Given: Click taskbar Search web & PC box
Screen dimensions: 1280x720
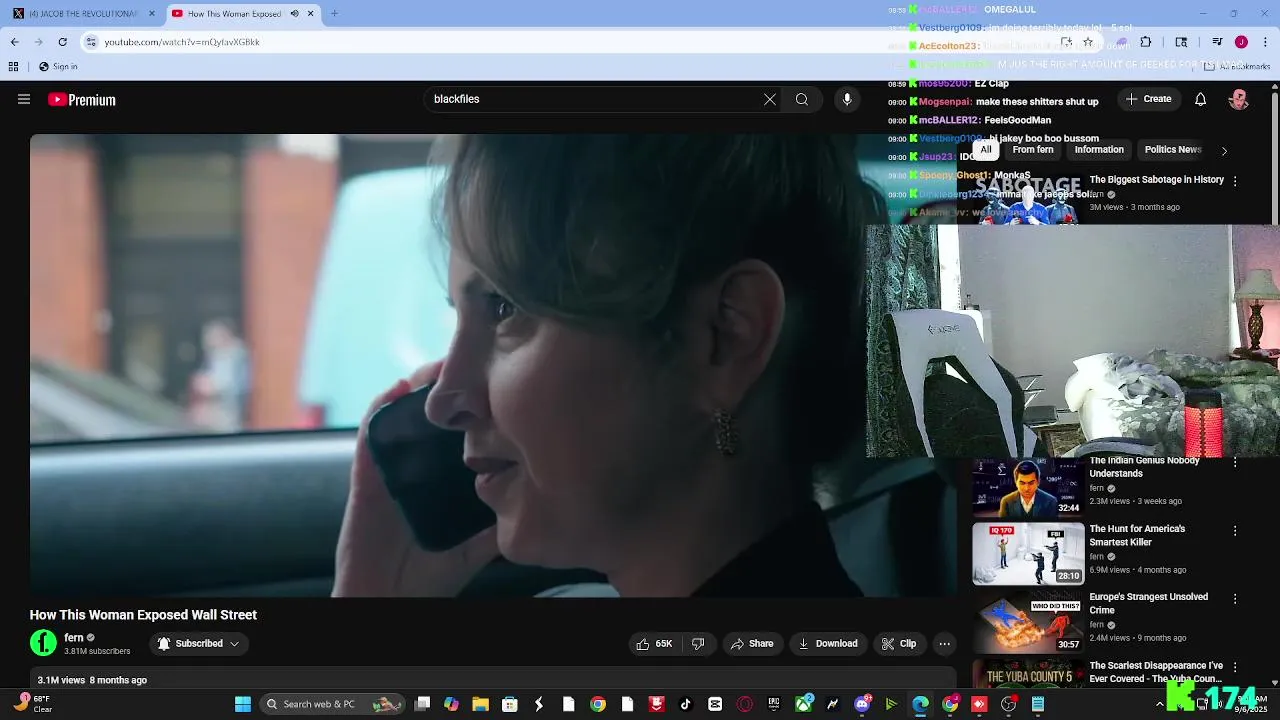Looking at the screenshot, I should pyautogui.click(x=333, y=704).
